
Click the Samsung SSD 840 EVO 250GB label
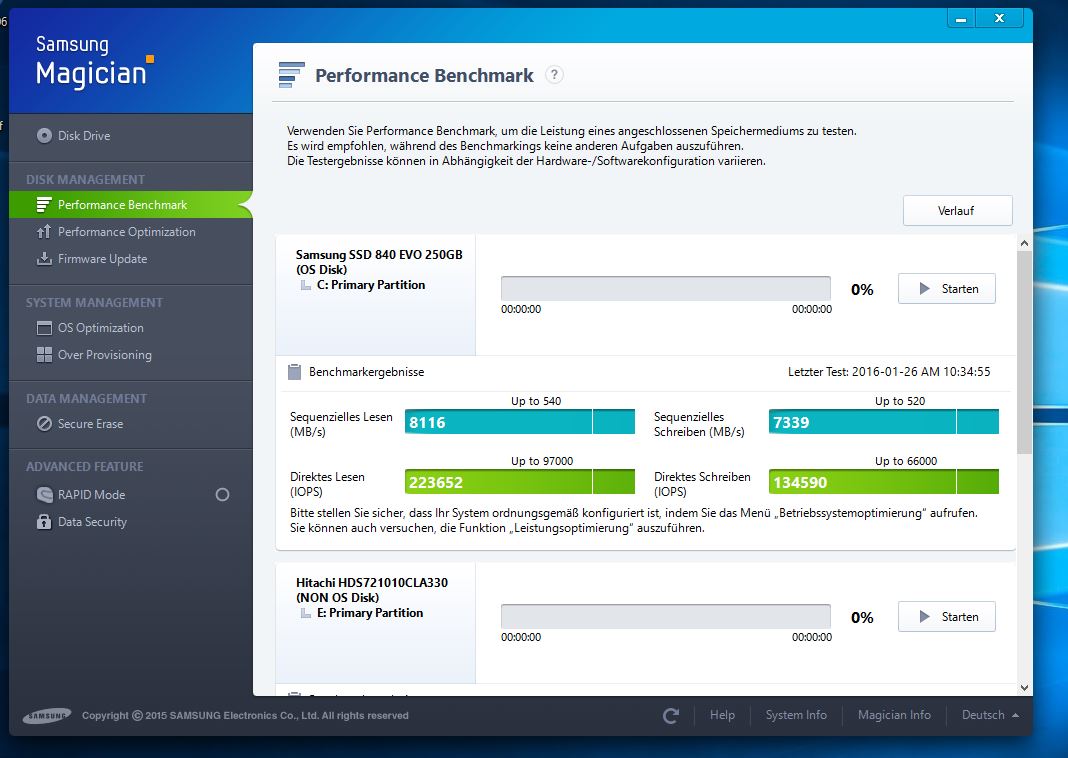coord(379,255)
